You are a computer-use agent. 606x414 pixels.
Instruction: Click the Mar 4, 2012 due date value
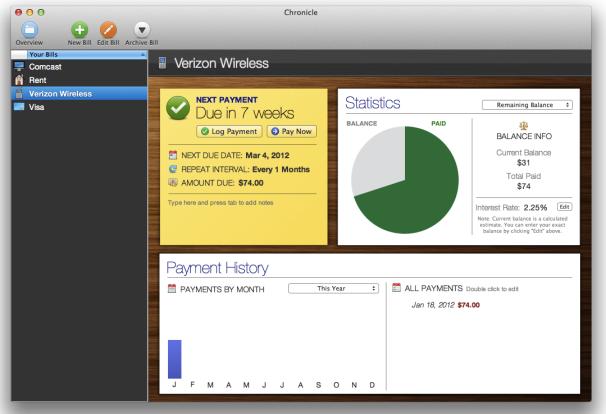[267, 155]
